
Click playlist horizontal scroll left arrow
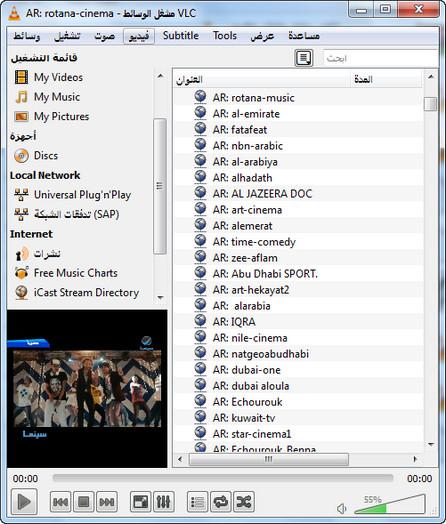(180, 459)
